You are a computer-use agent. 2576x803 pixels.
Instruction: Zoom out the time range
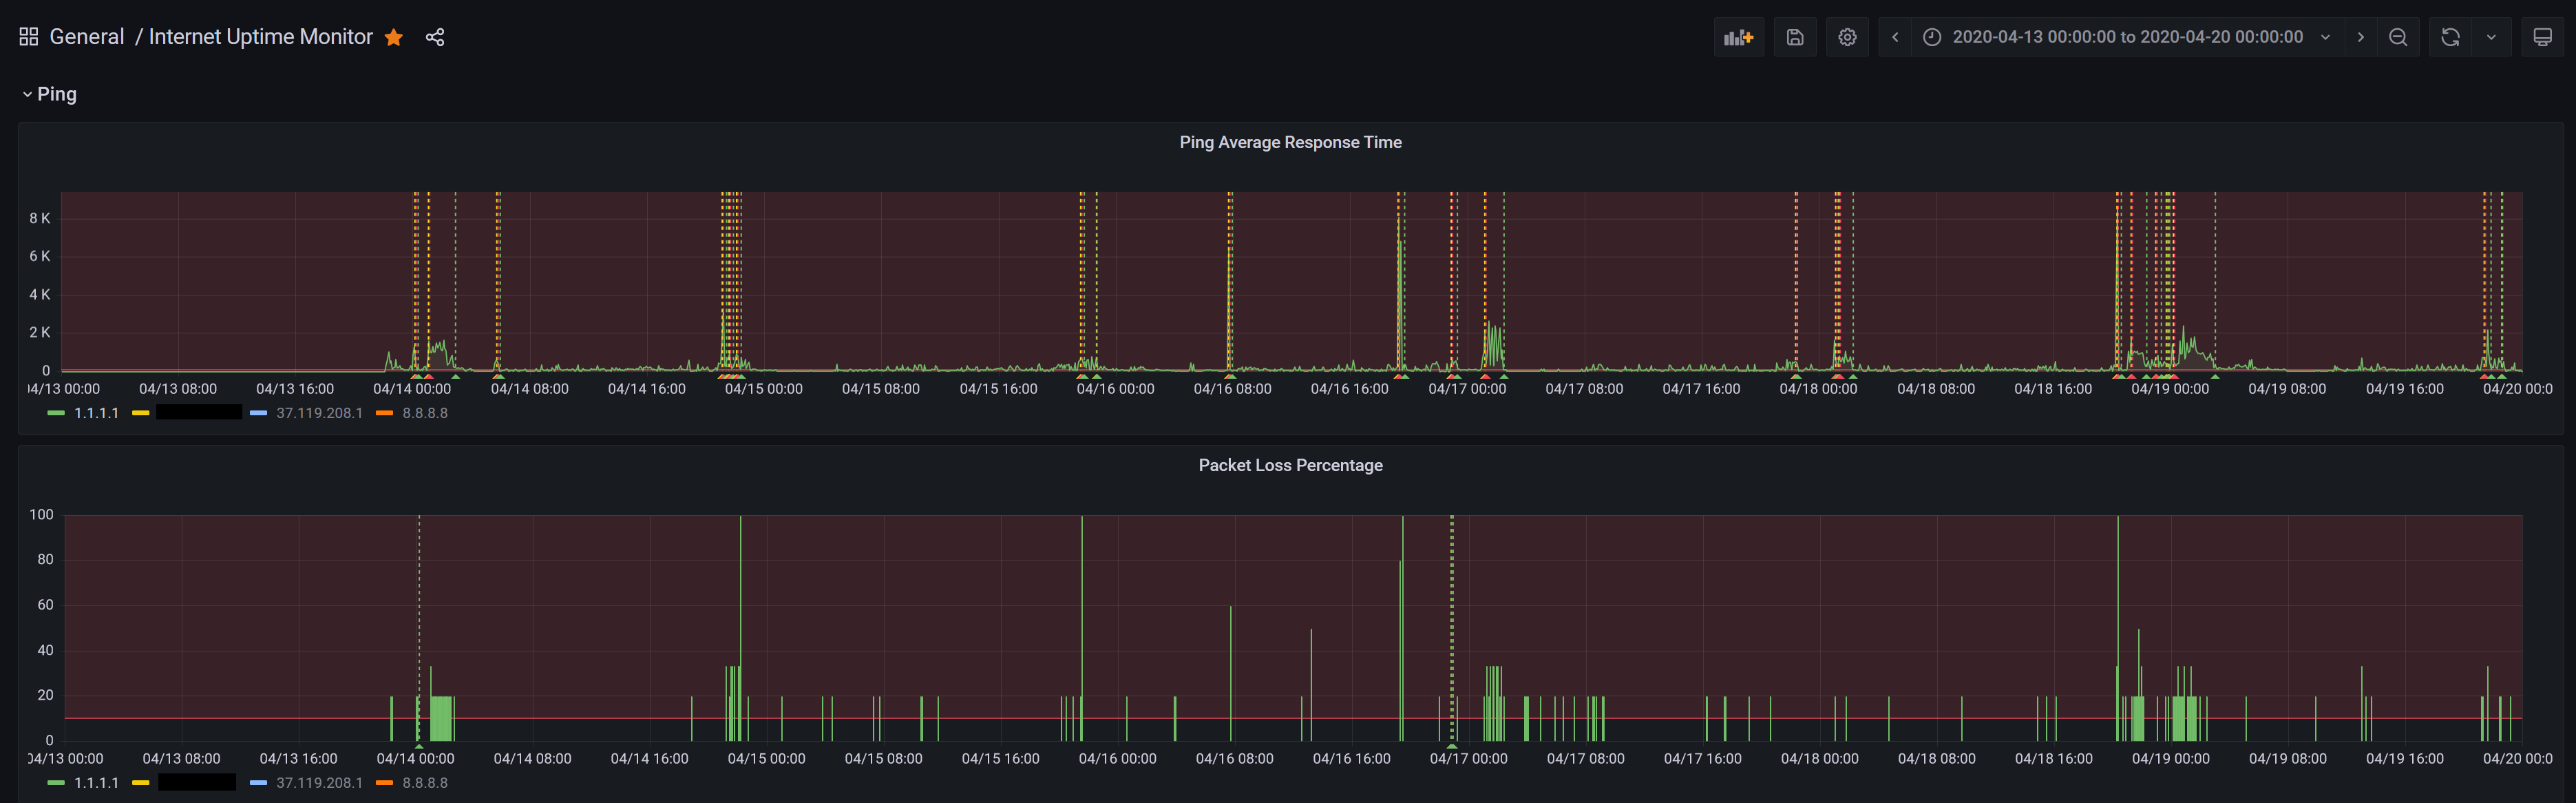2398,37
